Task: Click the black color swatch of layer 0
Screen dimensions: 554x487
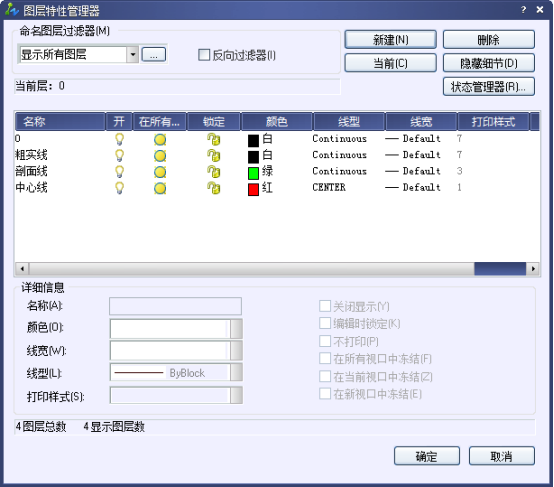Action: tap(253, 141)
